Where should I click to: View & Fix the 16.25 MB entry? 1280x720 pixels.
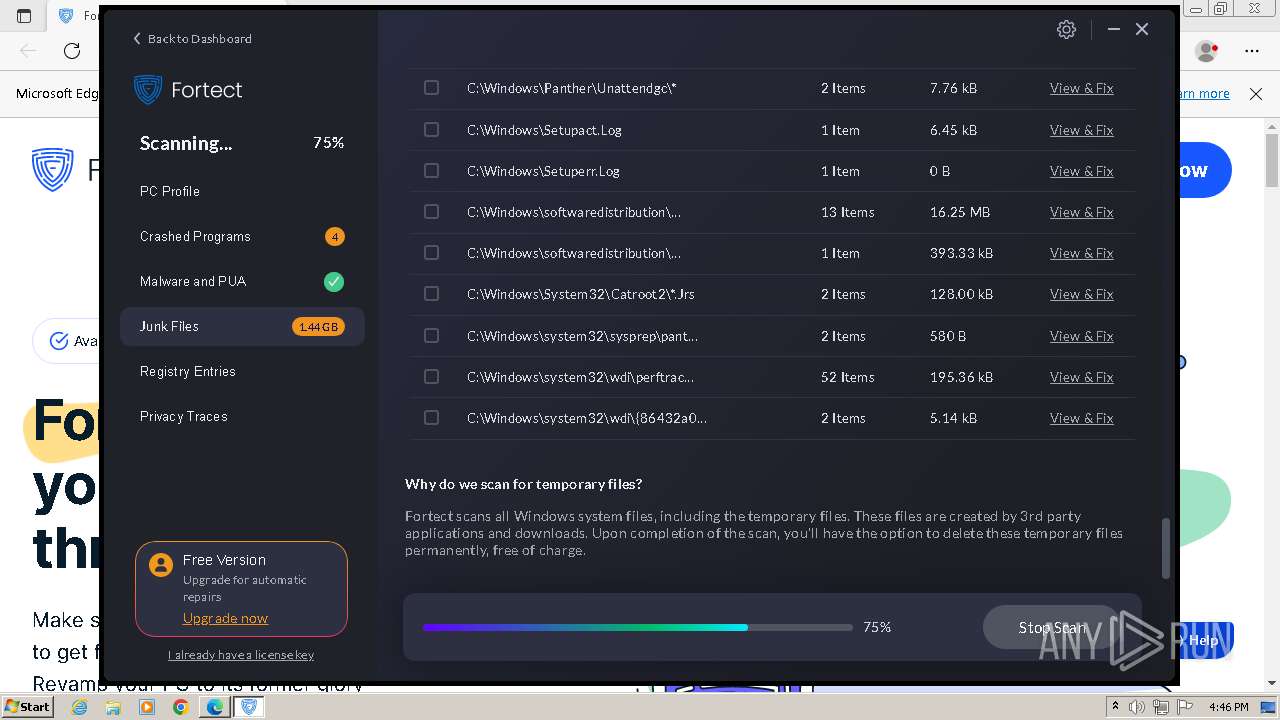click(1081, 212)
